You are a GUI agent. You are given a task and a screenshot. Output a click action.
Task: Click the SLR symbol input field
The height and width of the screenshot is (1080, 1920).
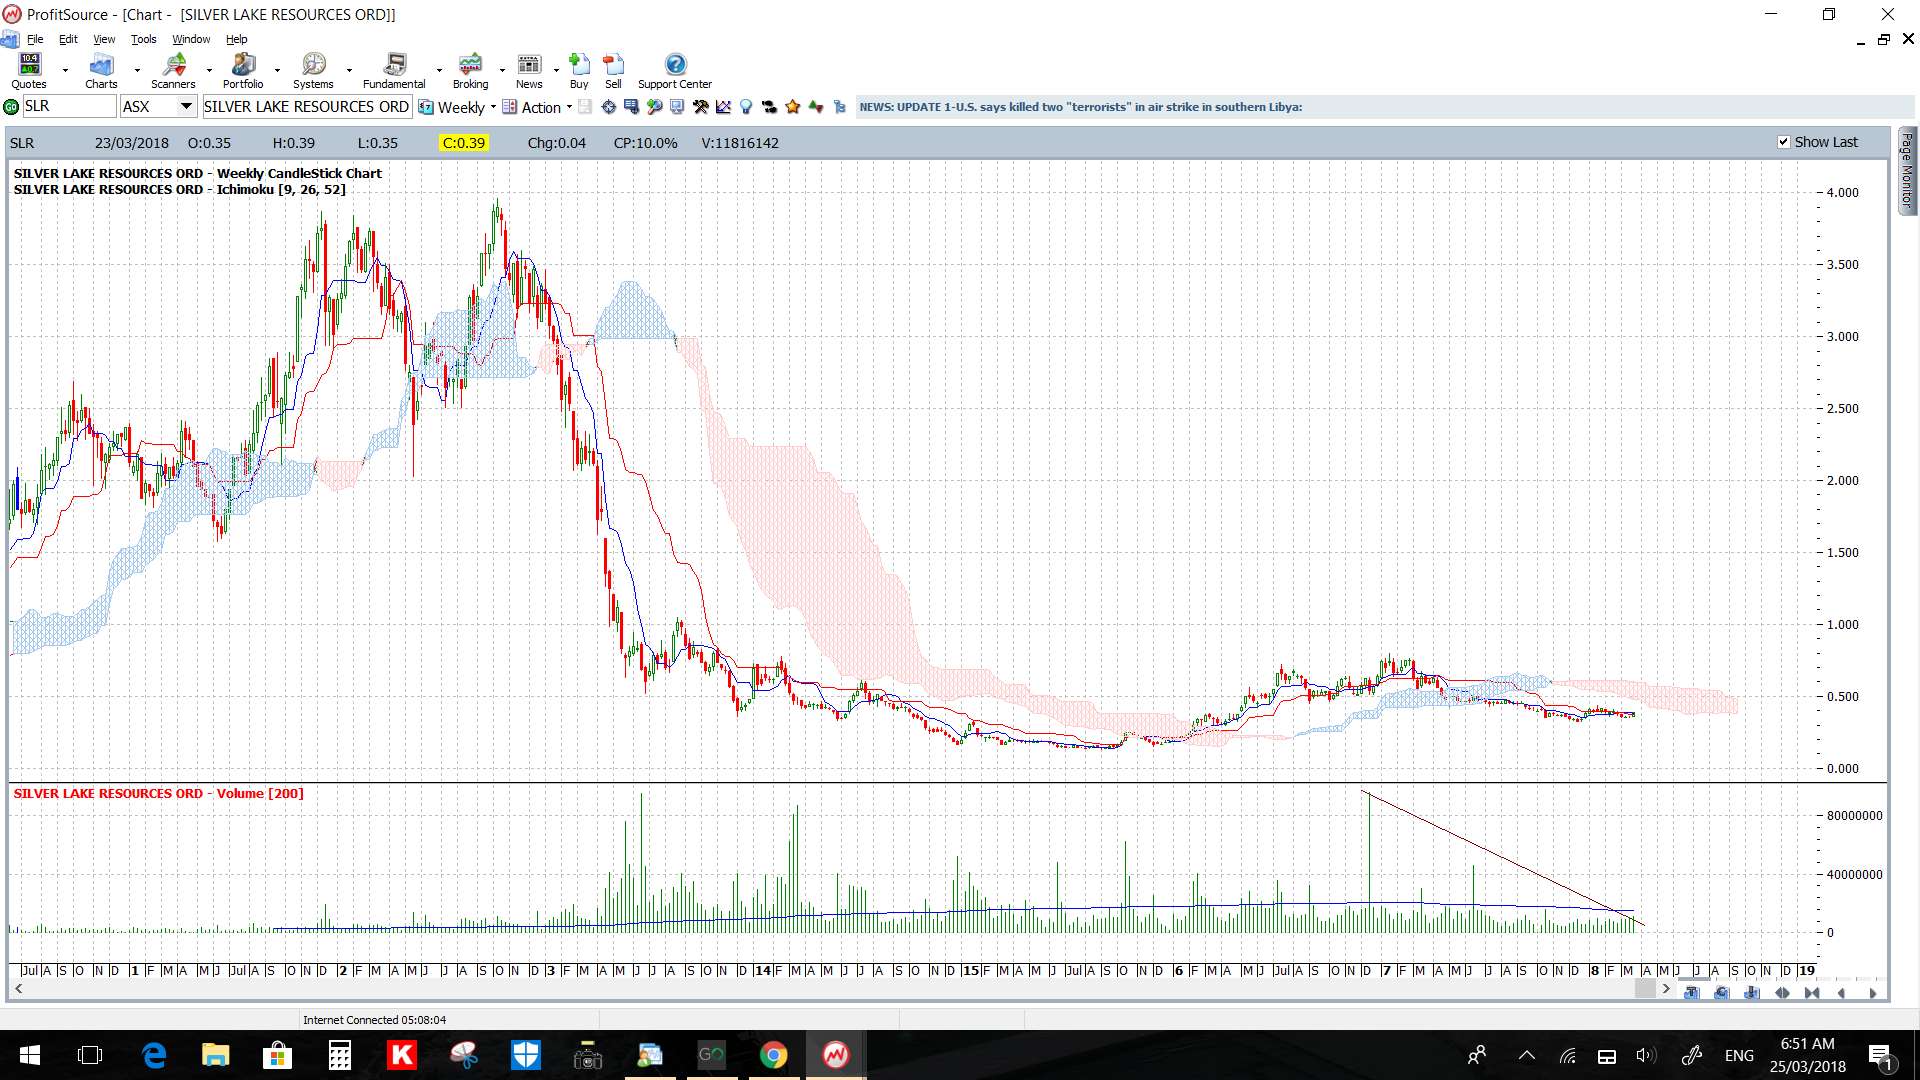69,106
